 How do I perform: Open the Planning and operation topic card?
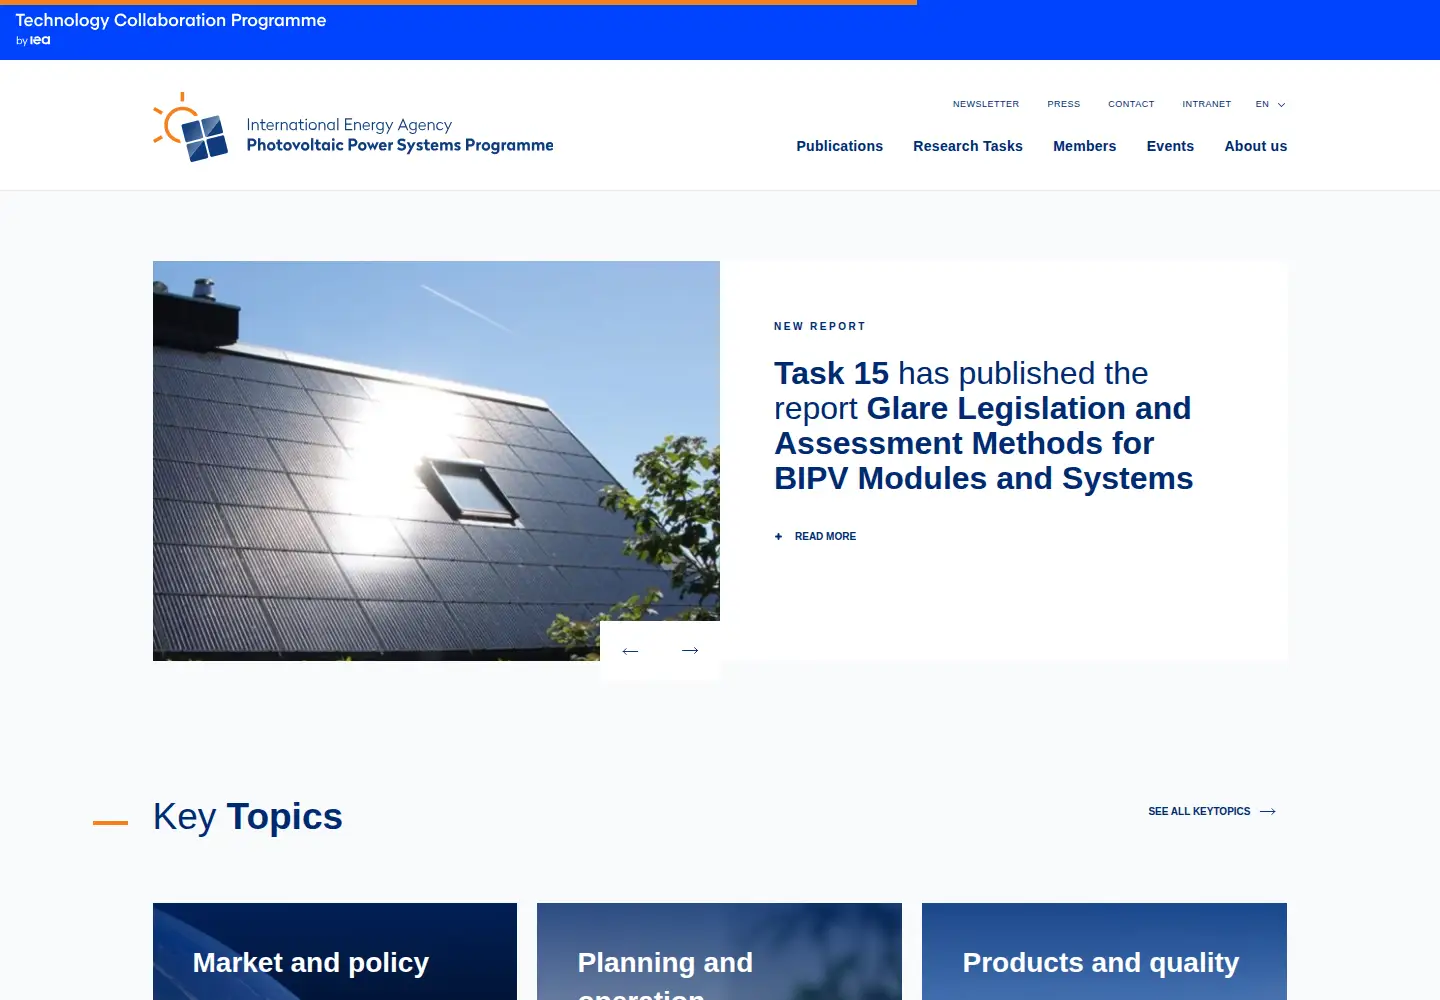(x=719, y=952)
